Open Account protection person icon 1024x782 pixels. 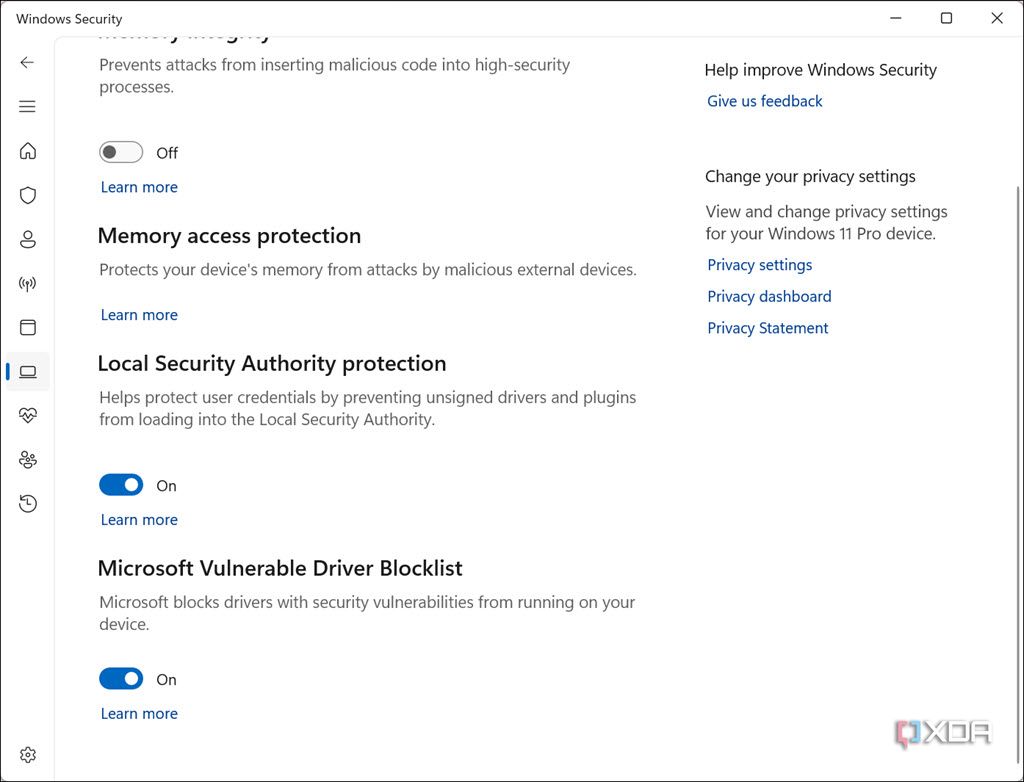pyautogui.click(x=28, y=239)
